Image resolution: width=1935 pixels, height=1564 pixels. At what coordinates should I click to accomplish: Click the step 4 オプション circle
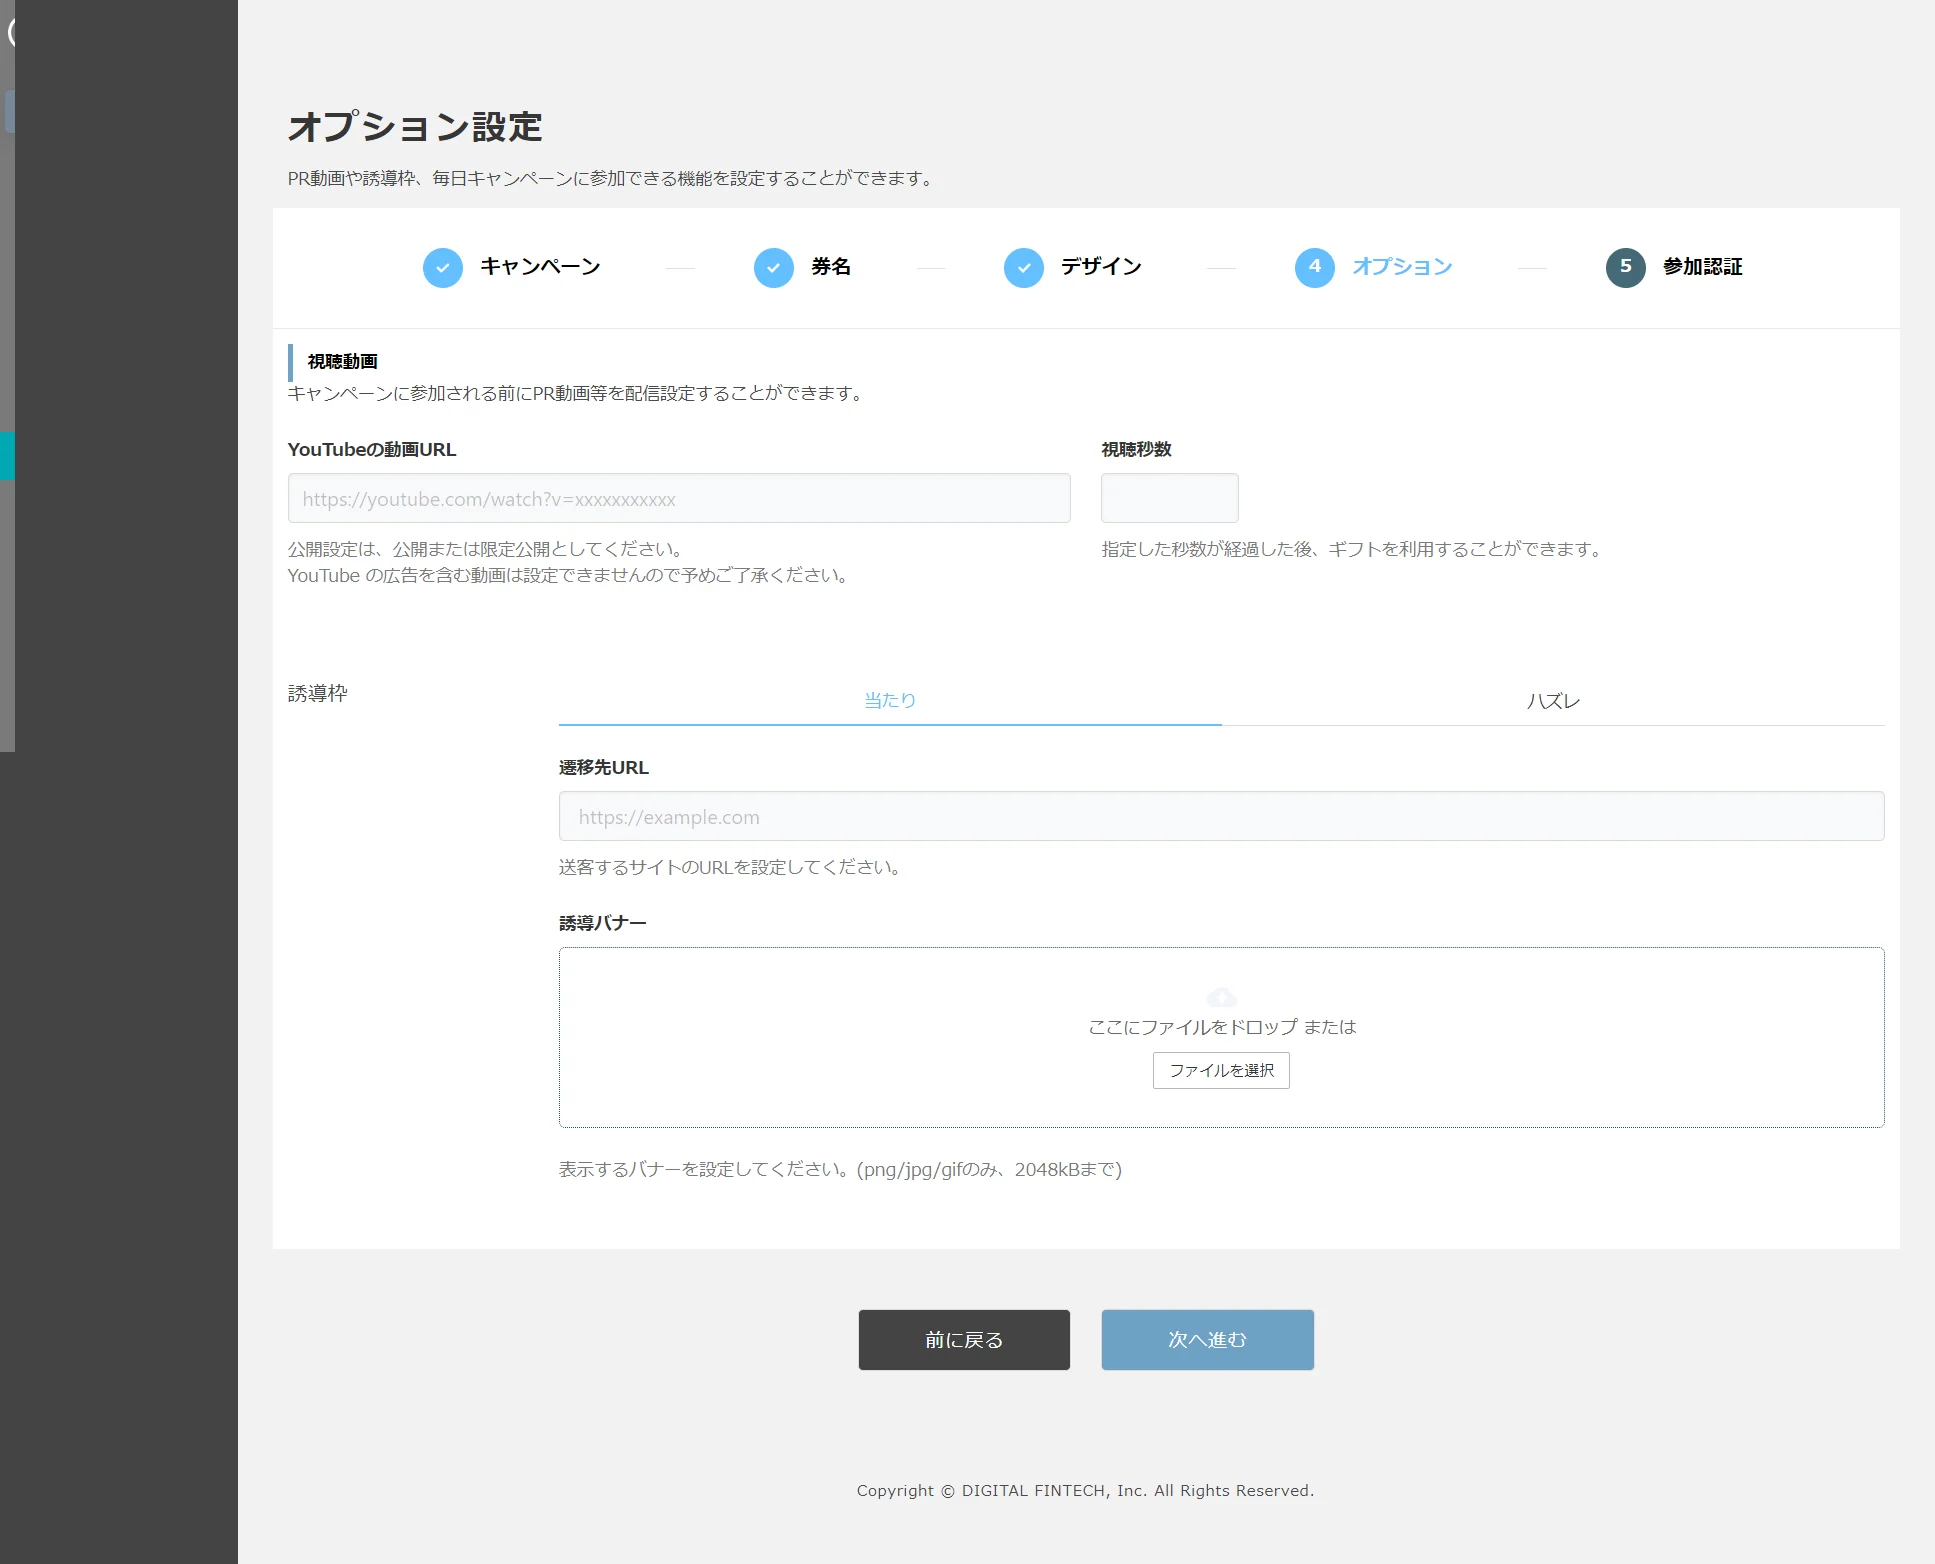coord(1314,268)
